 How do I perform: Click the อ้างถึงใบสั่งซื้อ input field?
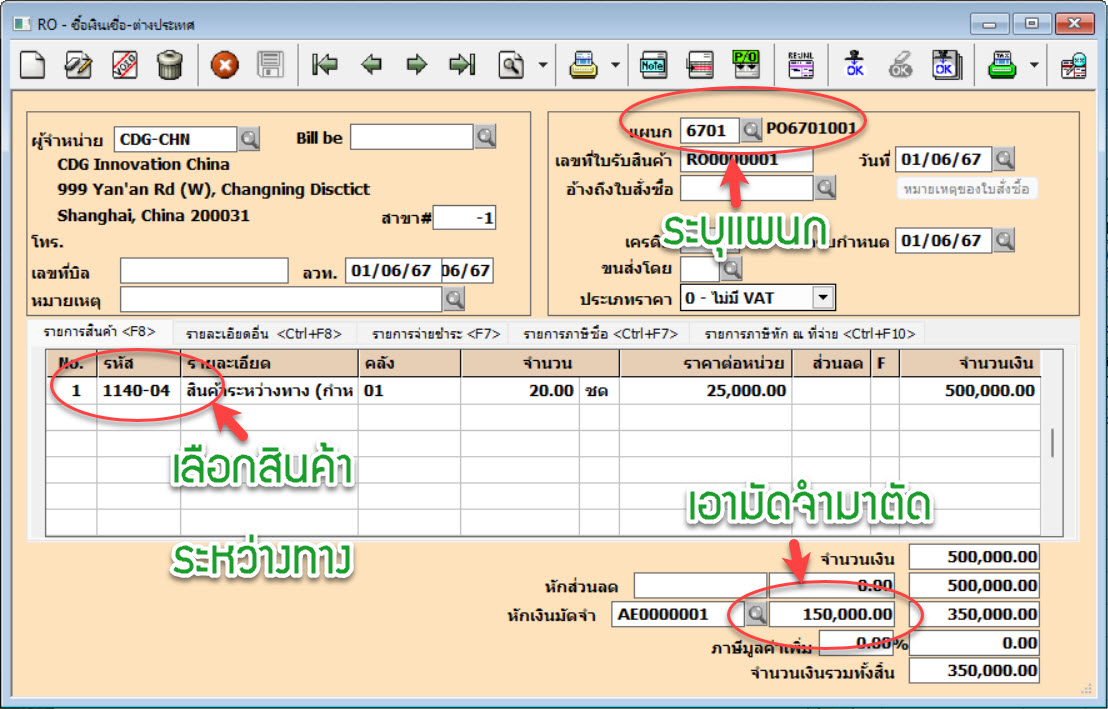(747, 189)
